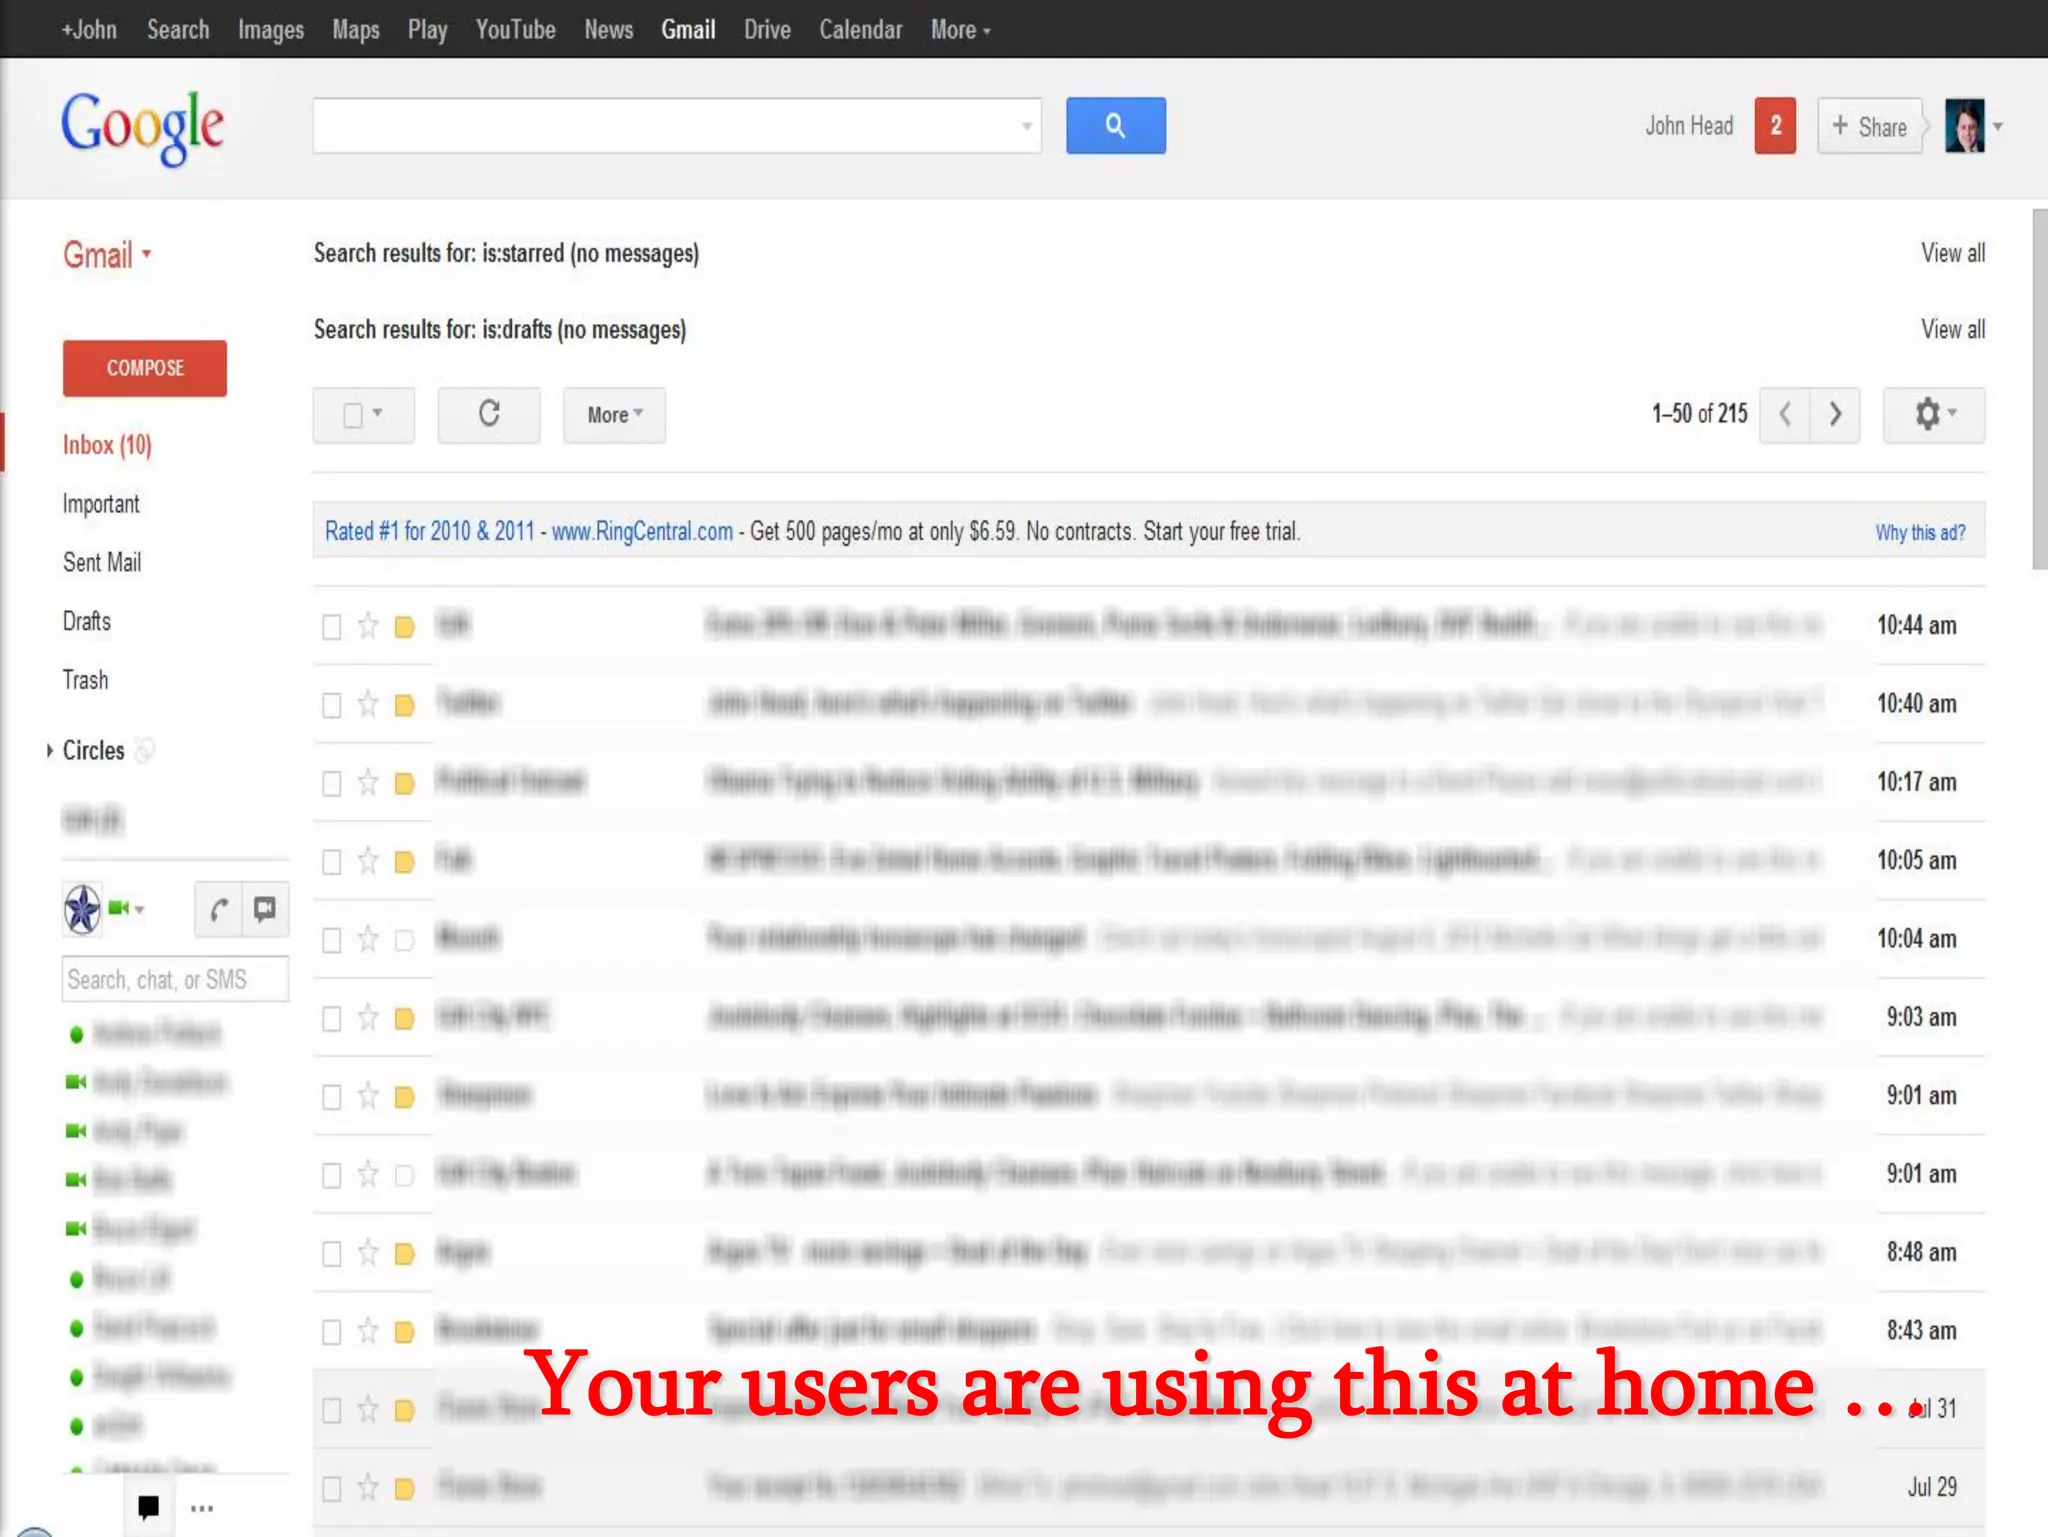Open the More menu in the top bar
Viewport: 2048px width, 1537px height.
coord(960,30)
